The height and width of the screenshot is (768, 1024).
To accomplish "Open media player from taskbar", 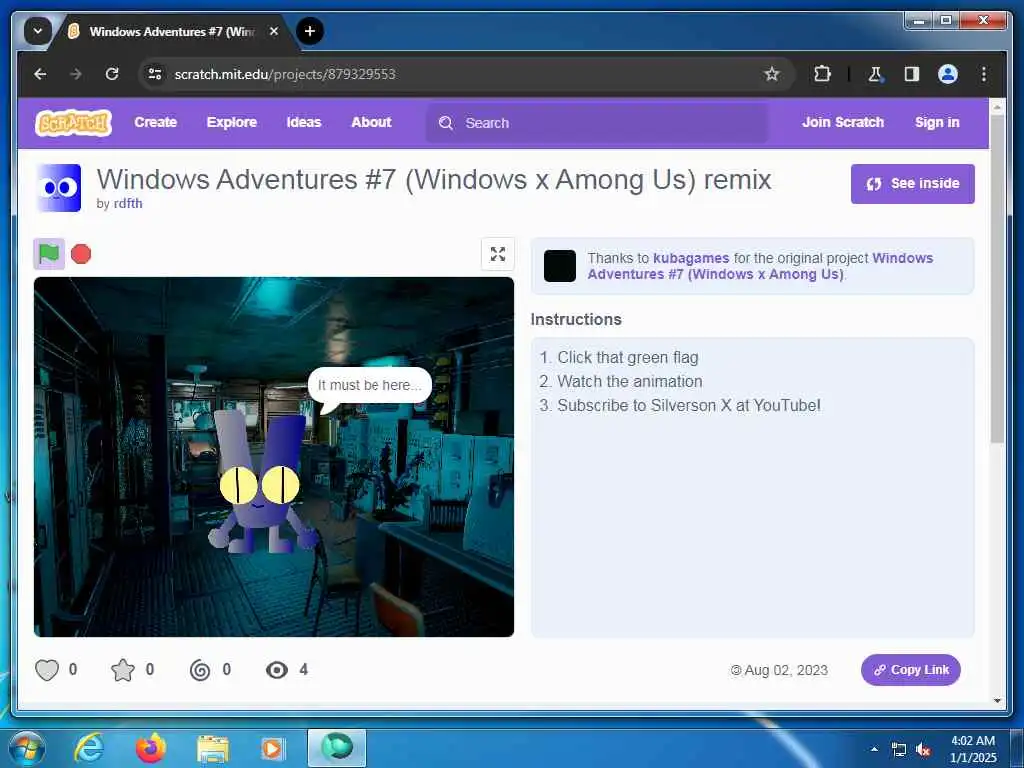I will click(x=272, y=749).
